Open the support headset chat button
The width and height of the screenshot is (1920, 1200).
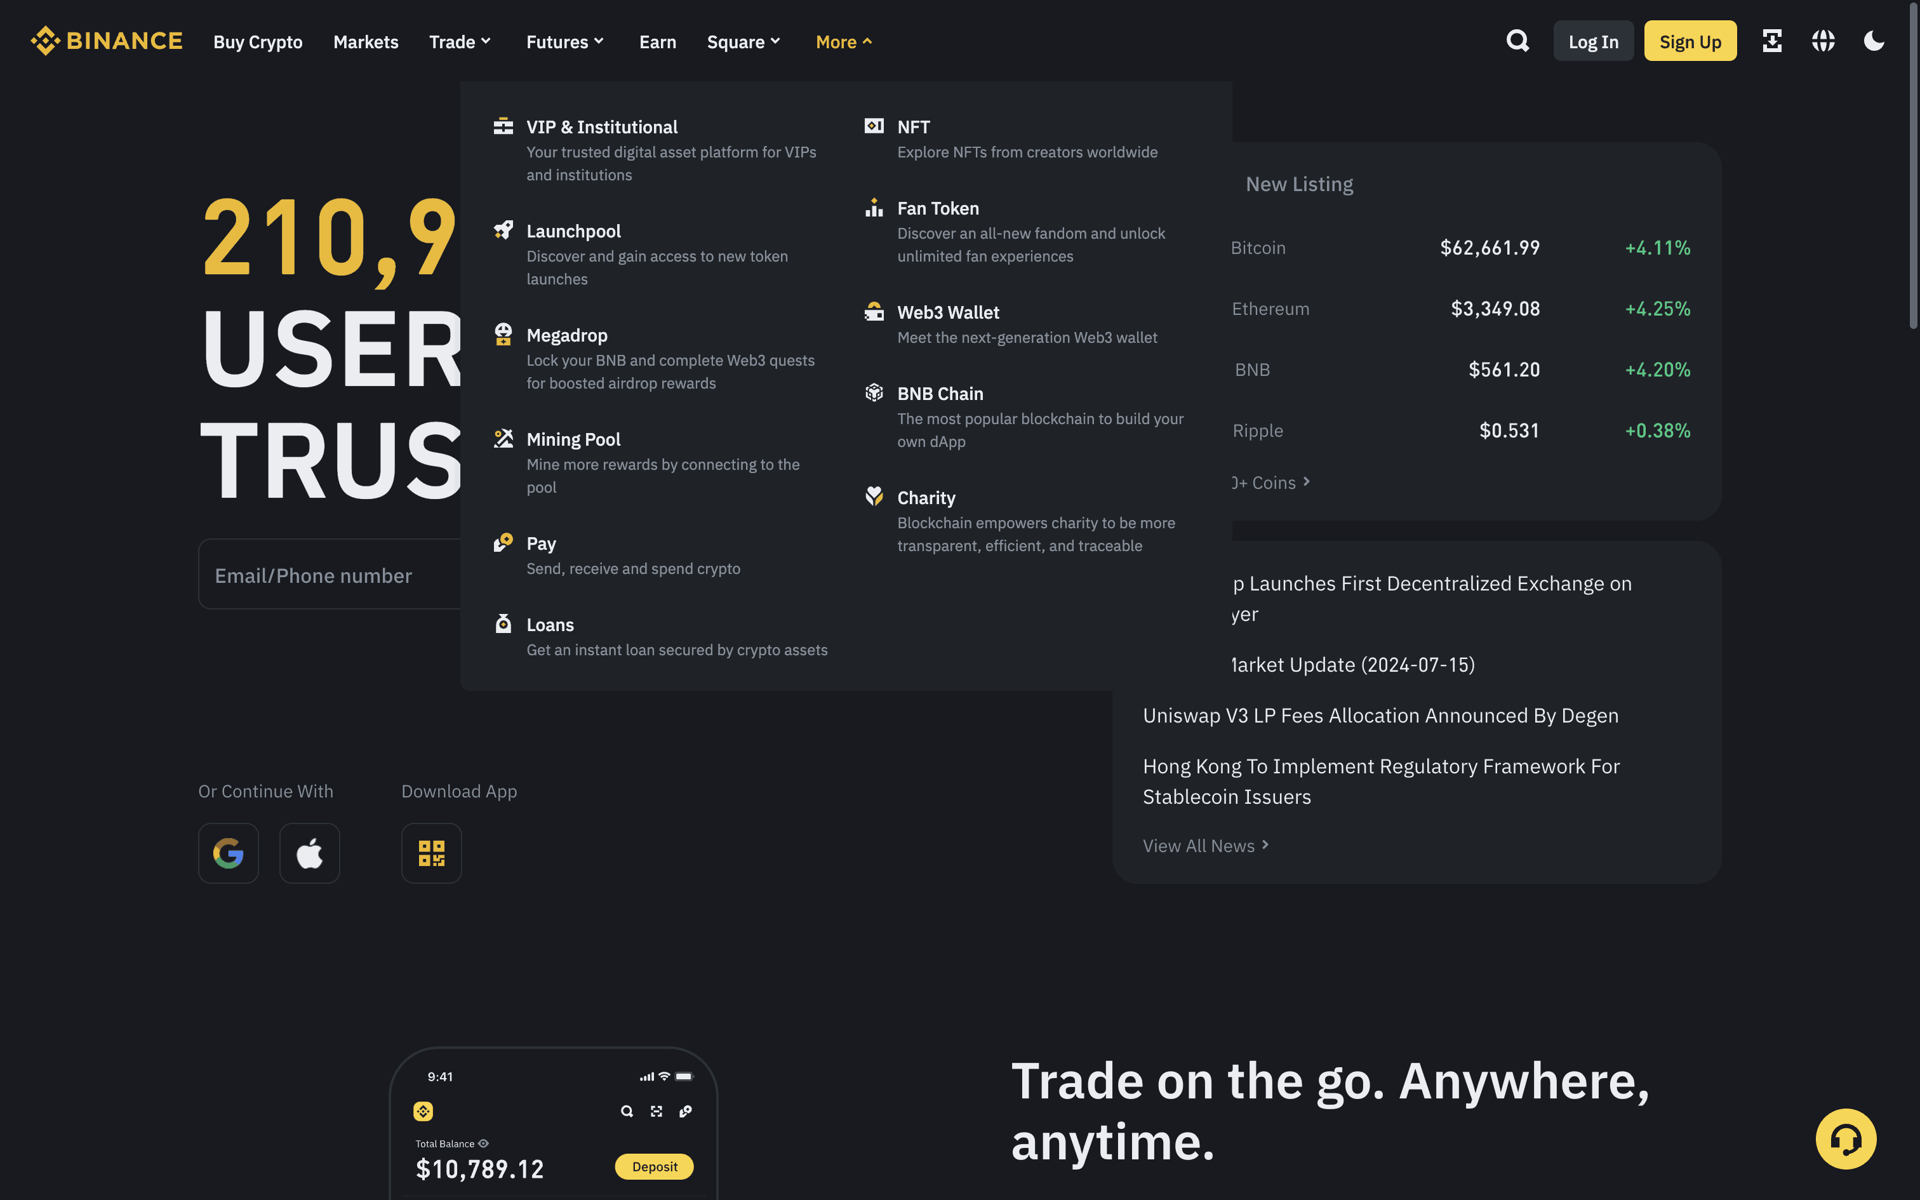coord(1846,1139)
